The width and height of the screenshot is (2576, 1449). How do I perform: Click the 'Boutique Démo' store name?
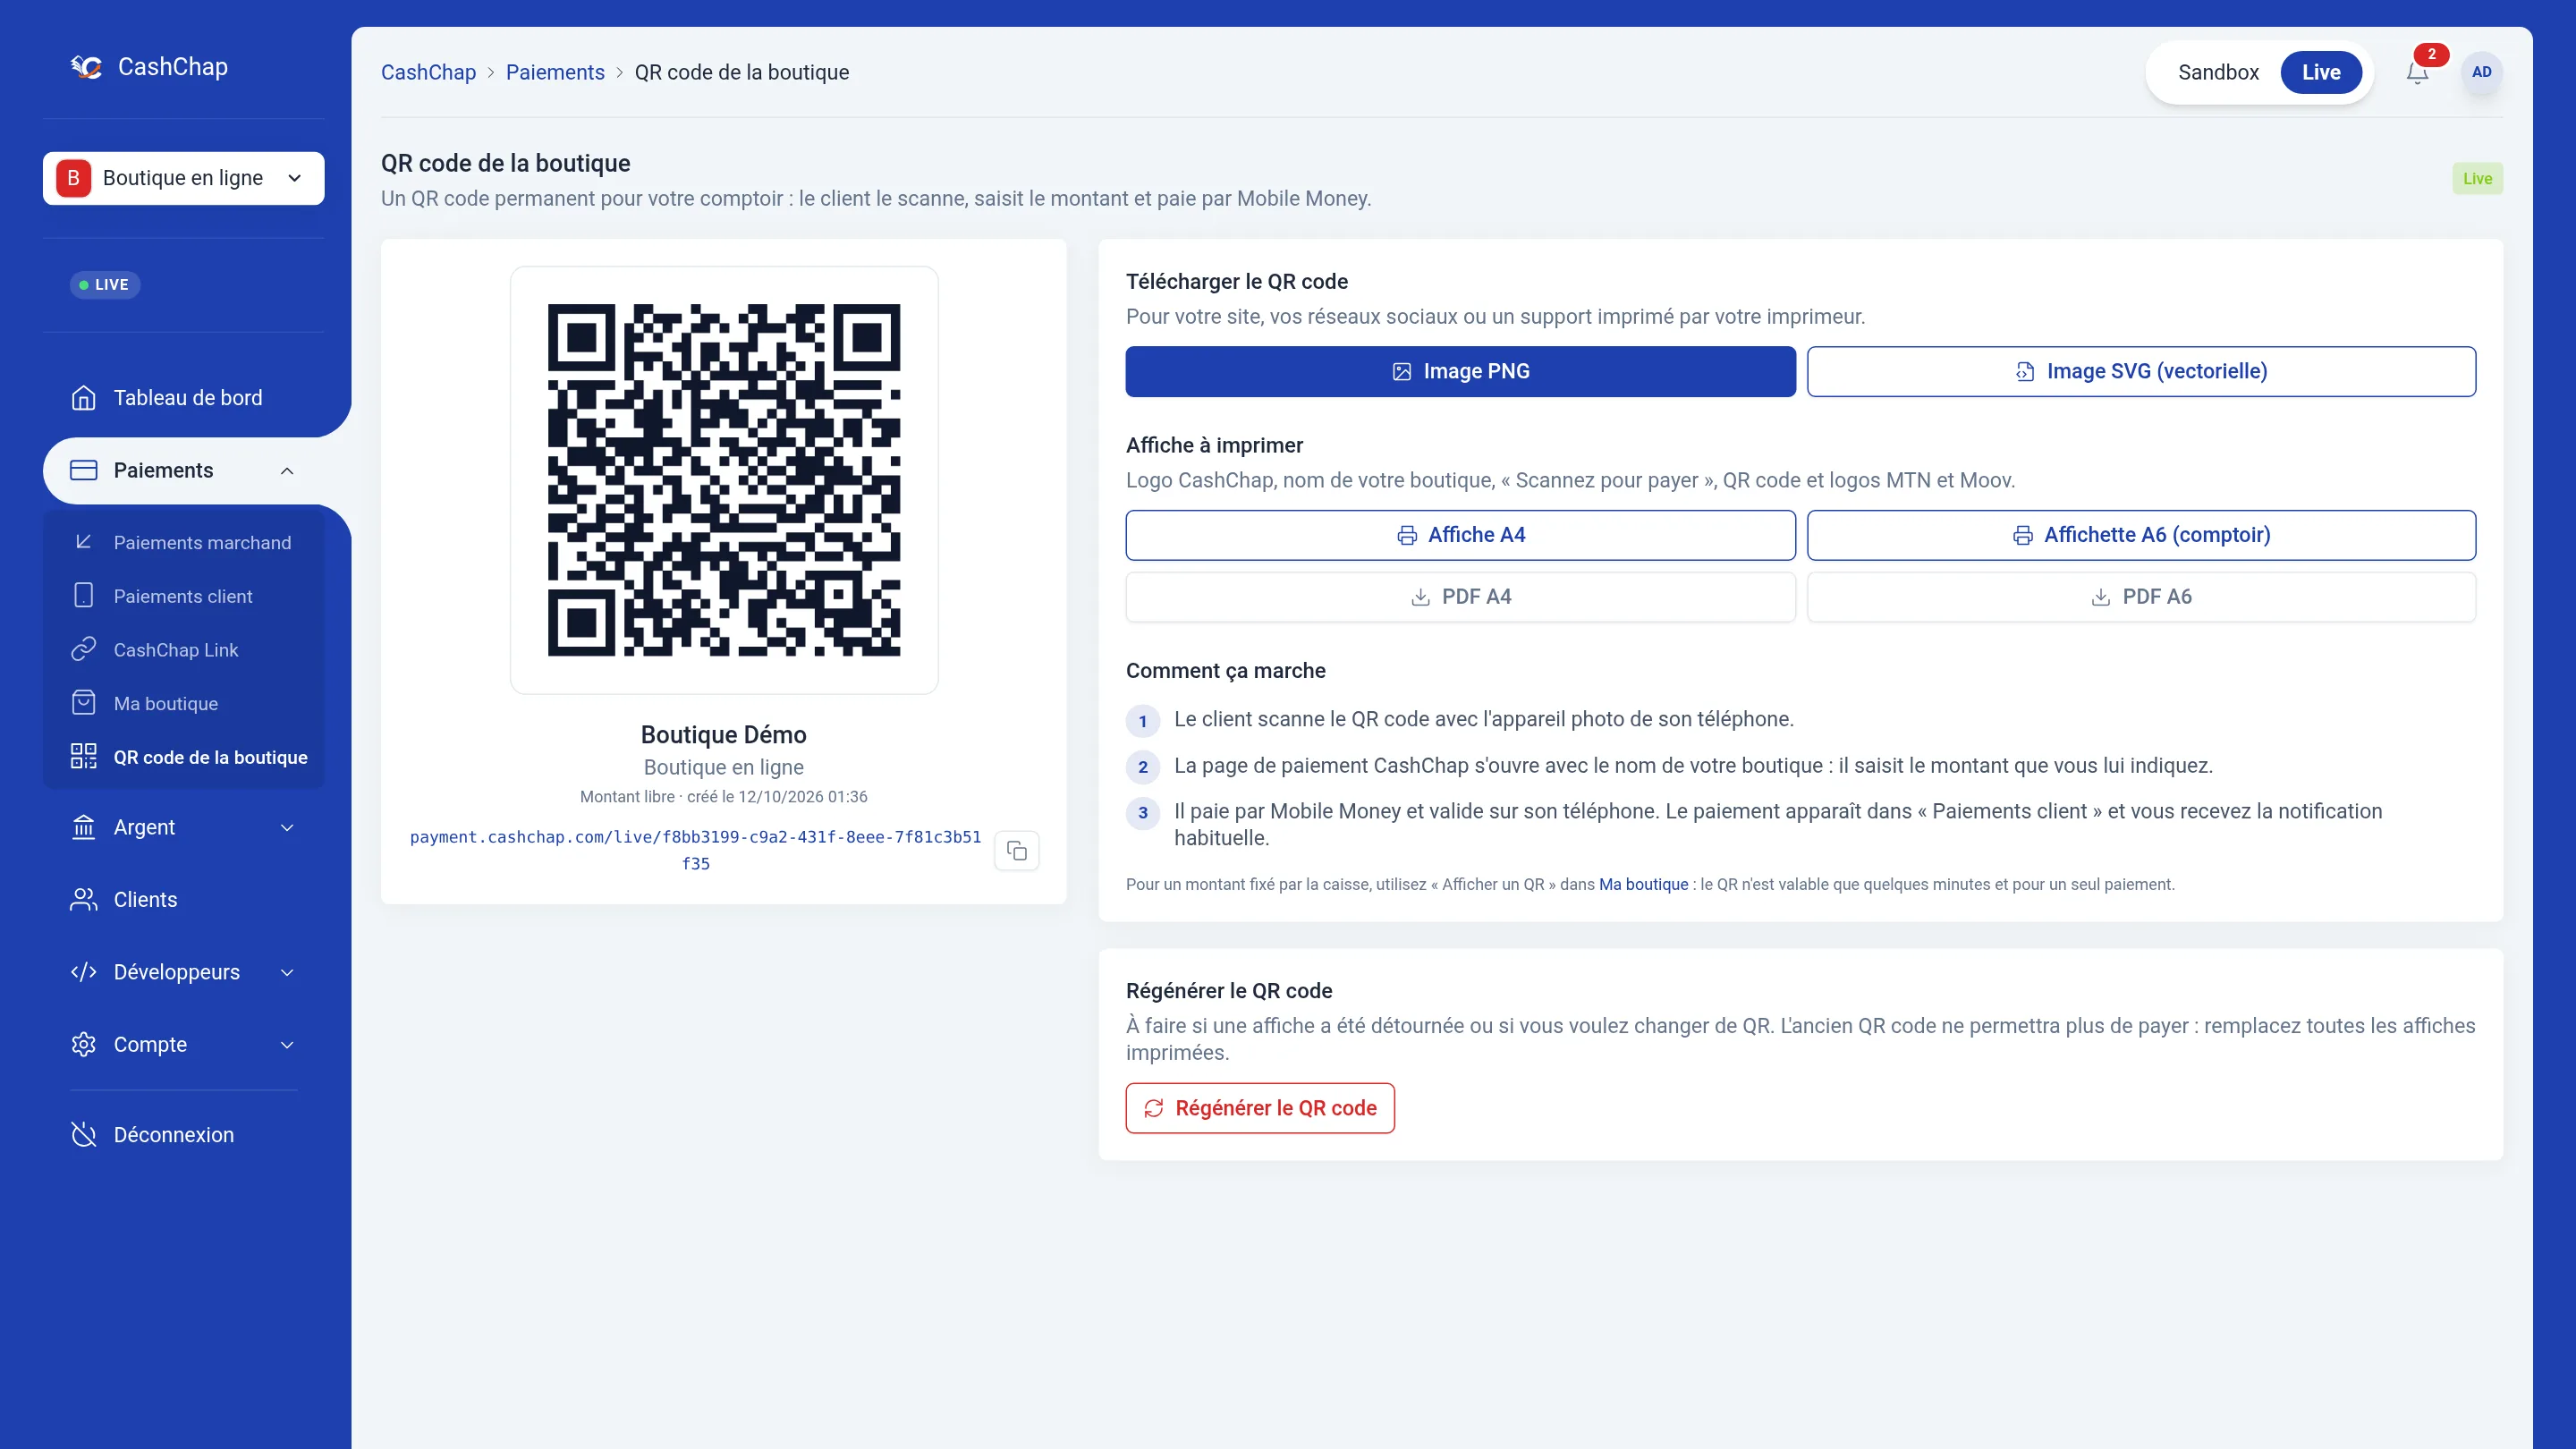[724, 735]
